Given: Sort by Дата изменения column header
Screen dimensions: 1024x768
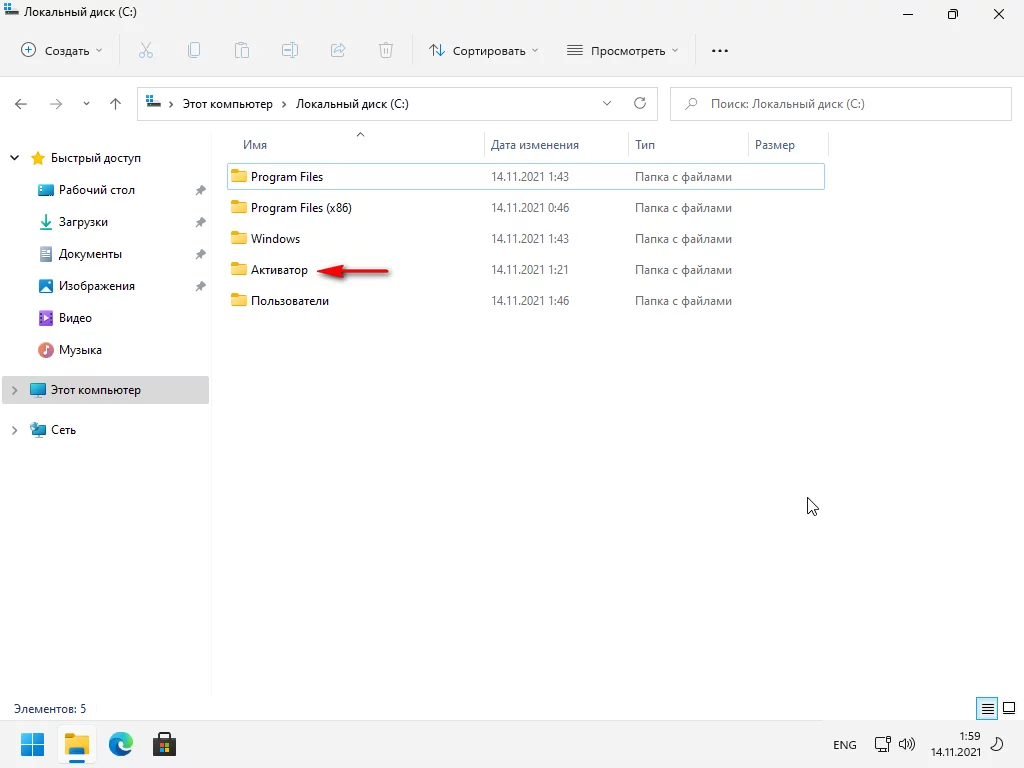Looking at the screenshot, I should coord(535,145).
